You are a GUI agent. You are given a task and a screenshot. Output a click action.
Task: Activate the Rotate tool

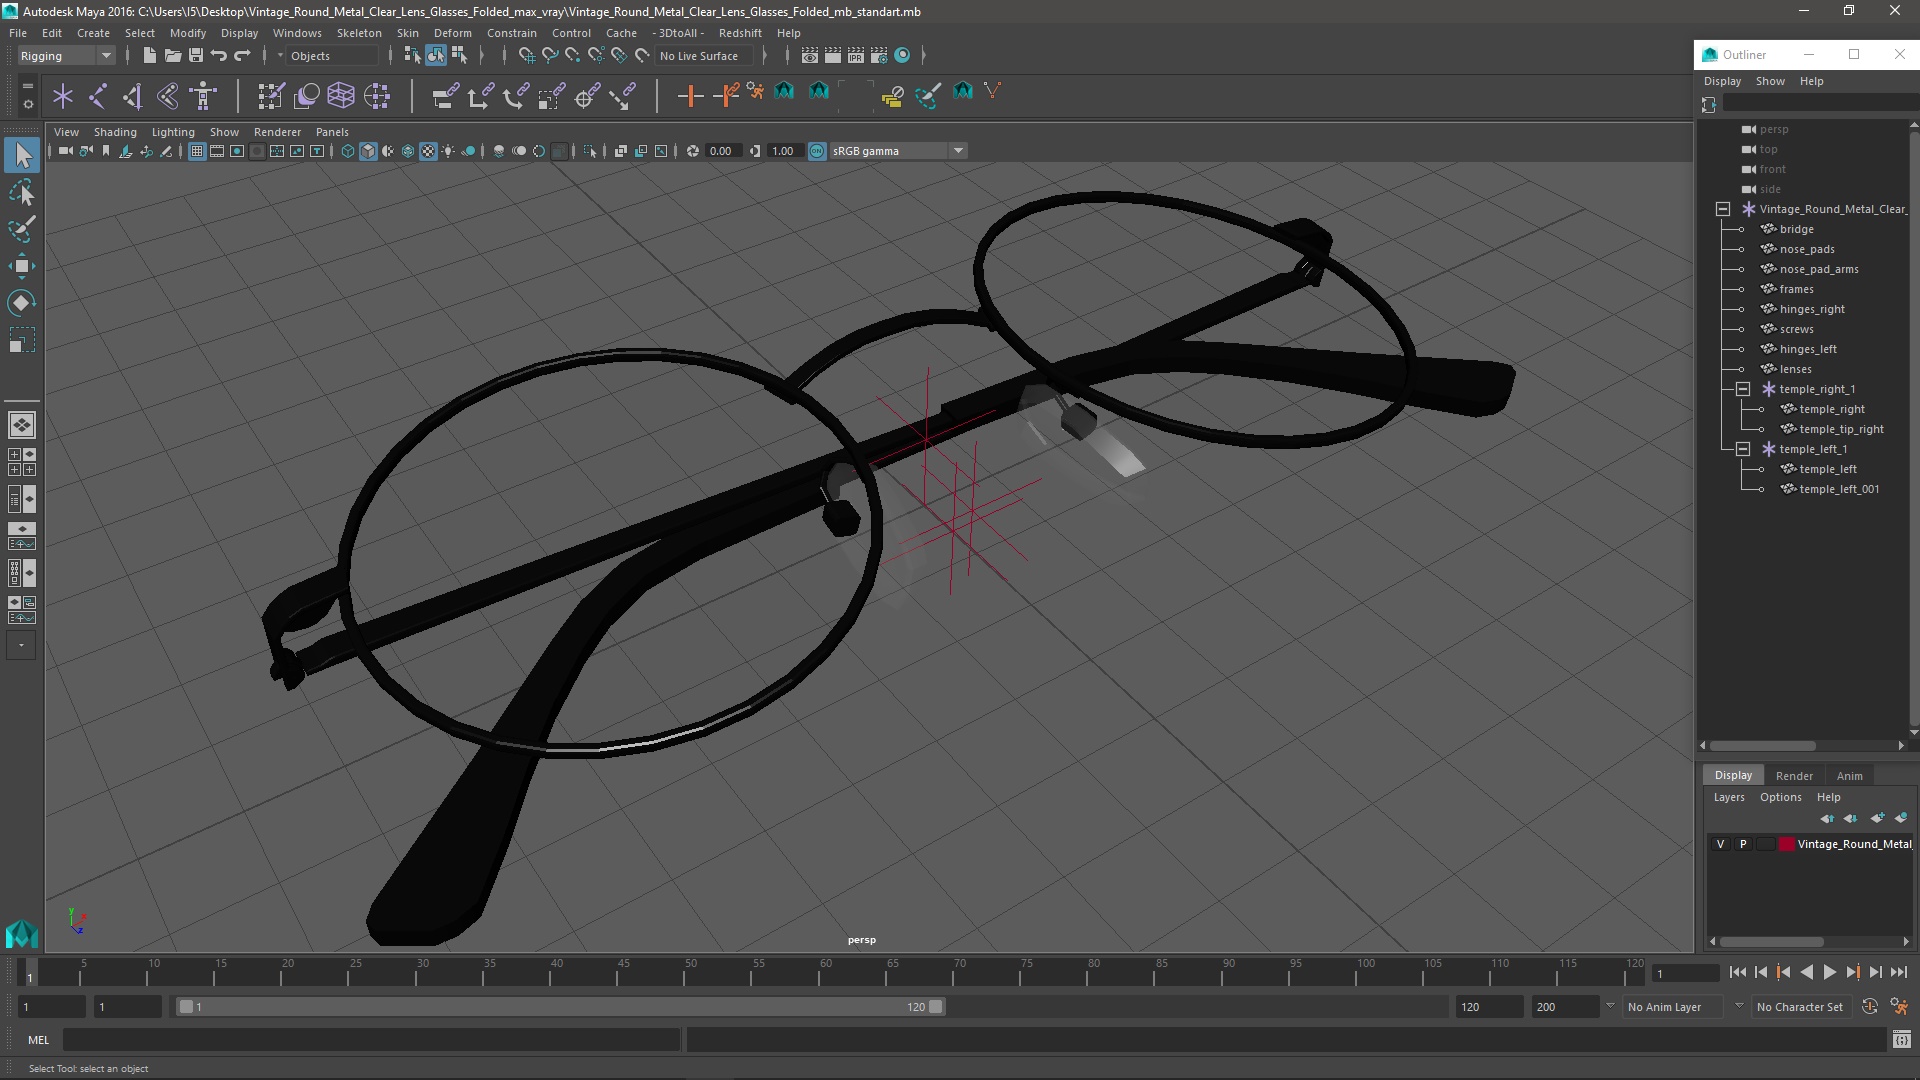click(22, 303)
